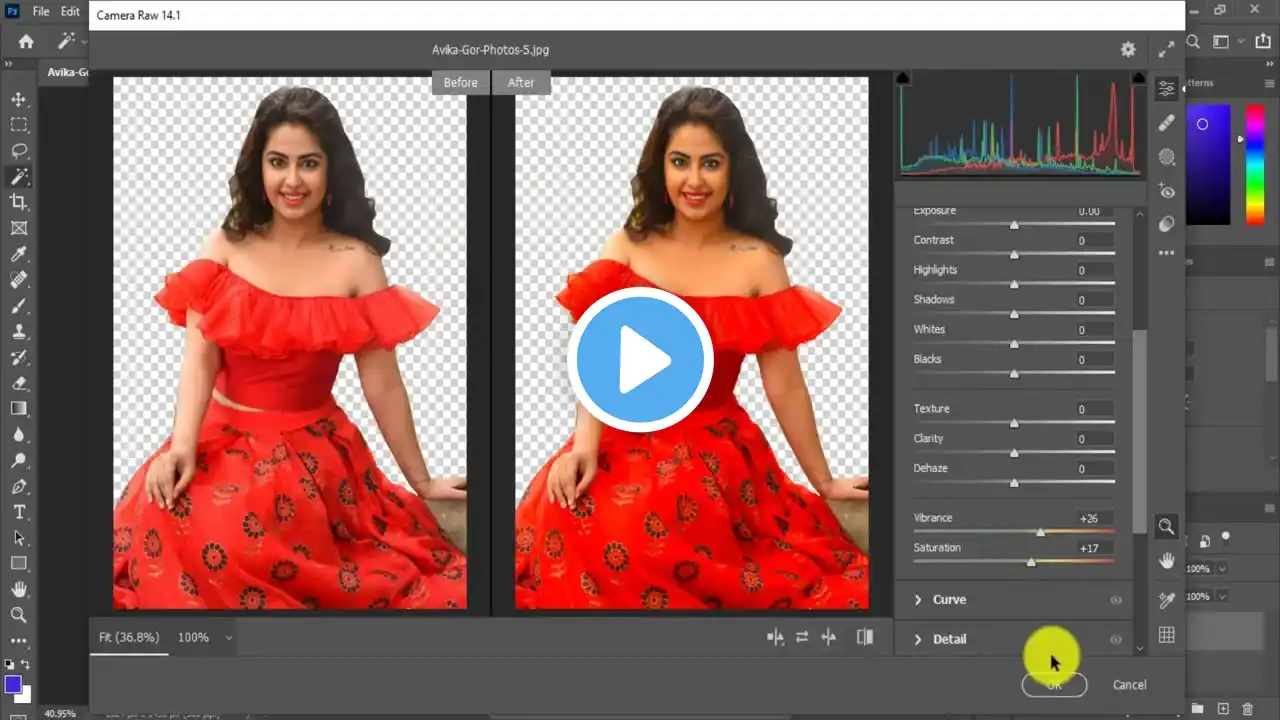Open the Camera Raw Red Eye tool
1280x720 pixels.
click(x=1166, y=191)
